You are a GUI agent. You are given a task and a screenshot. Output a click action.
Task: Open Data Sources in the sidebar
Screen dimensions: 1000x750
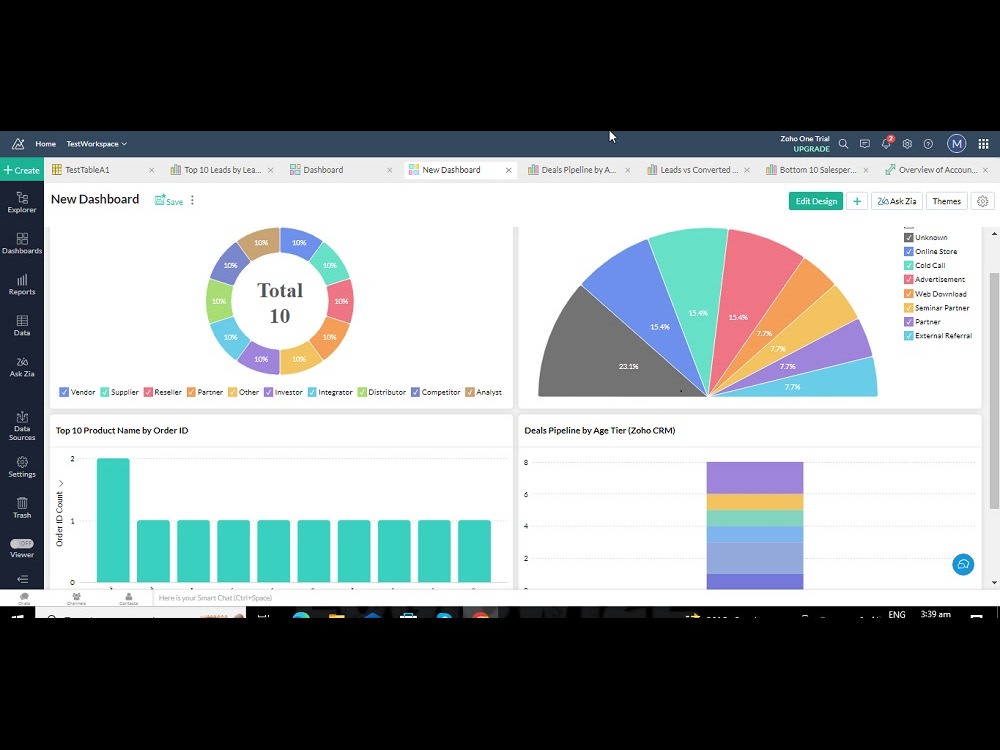(x=22, y=425)
